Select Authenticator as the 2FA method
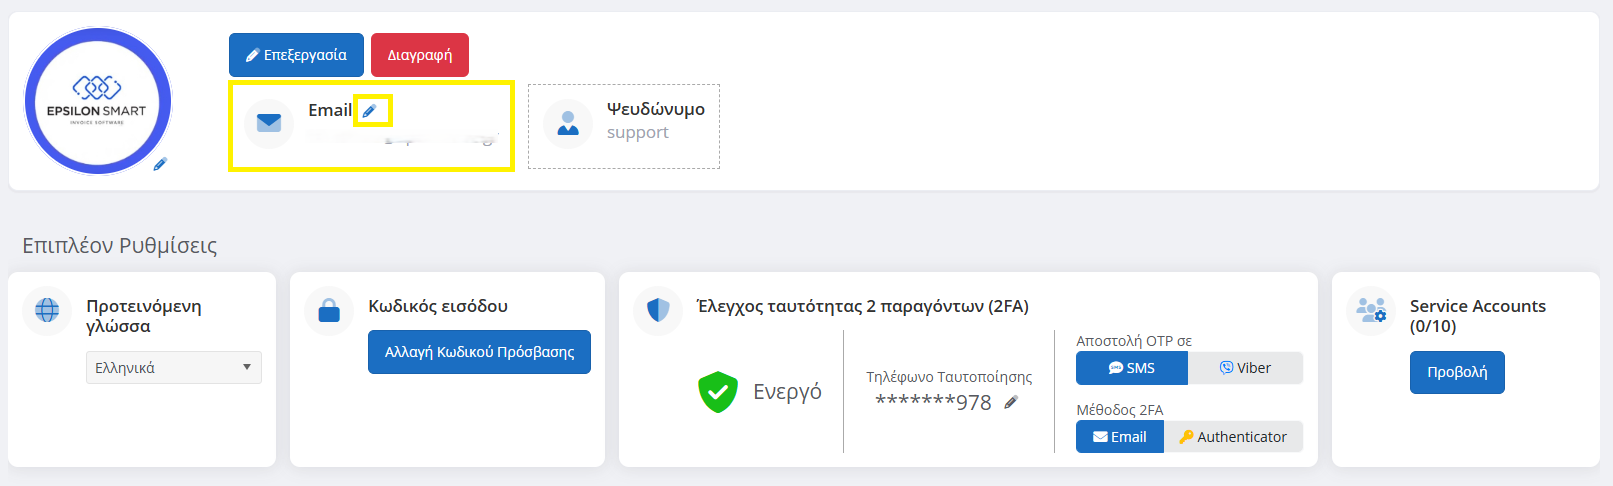 (1233, 437)
